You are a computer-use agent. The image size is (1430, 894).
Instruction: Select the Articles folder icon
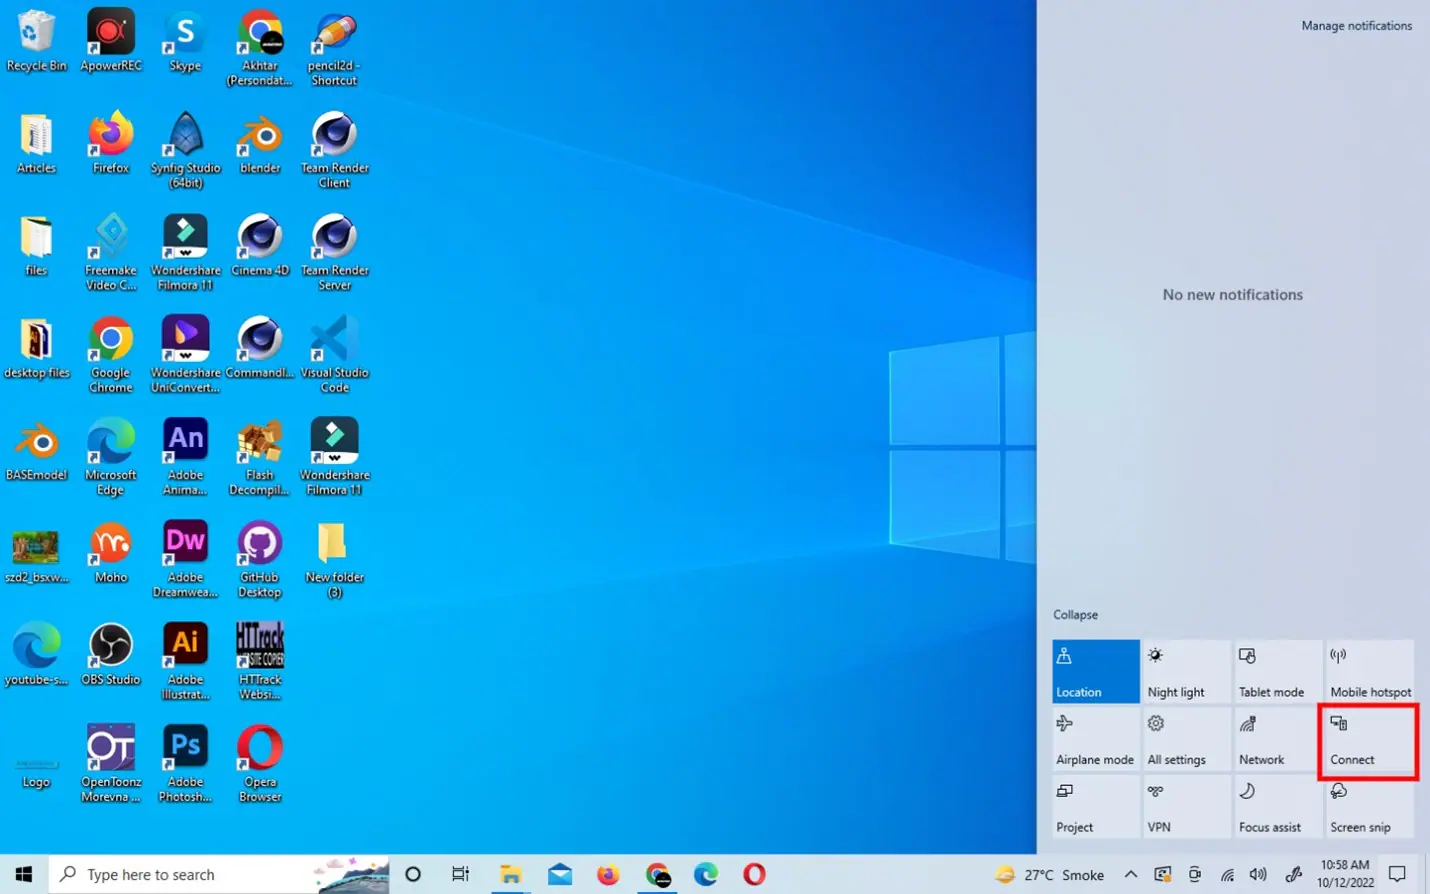[x=36, y=143]
